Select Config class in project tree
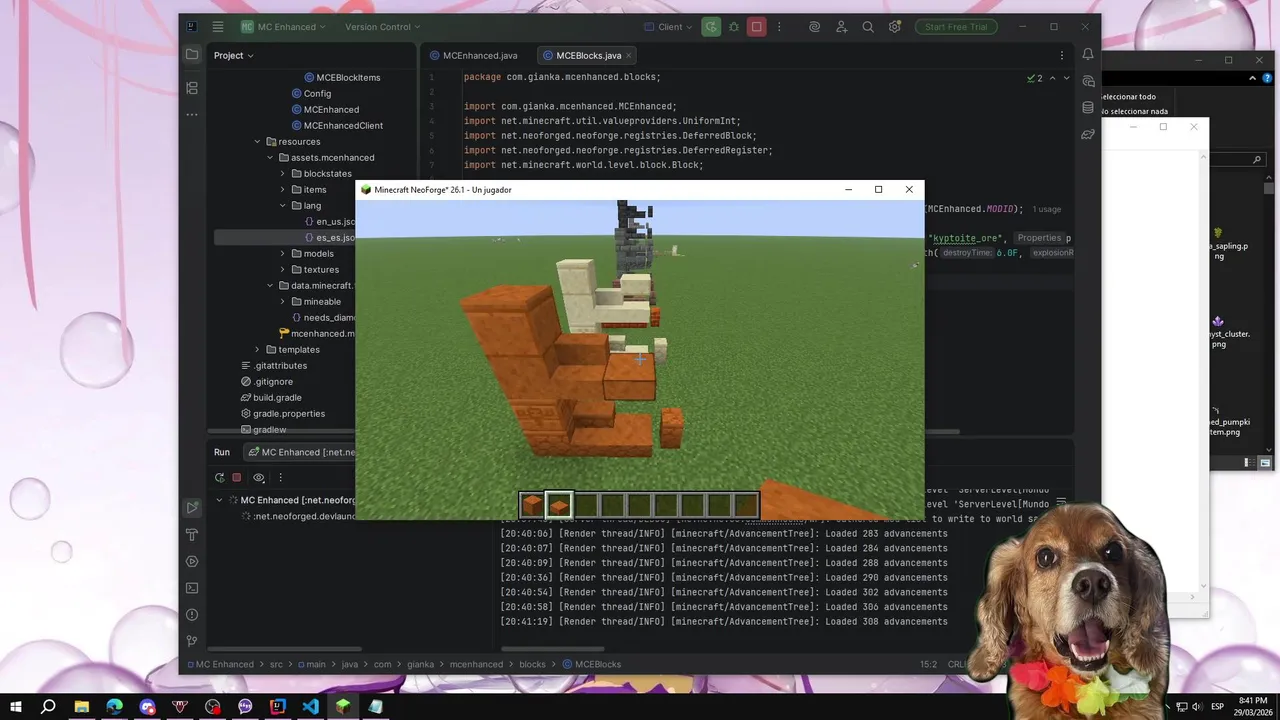 coord(311,93)
